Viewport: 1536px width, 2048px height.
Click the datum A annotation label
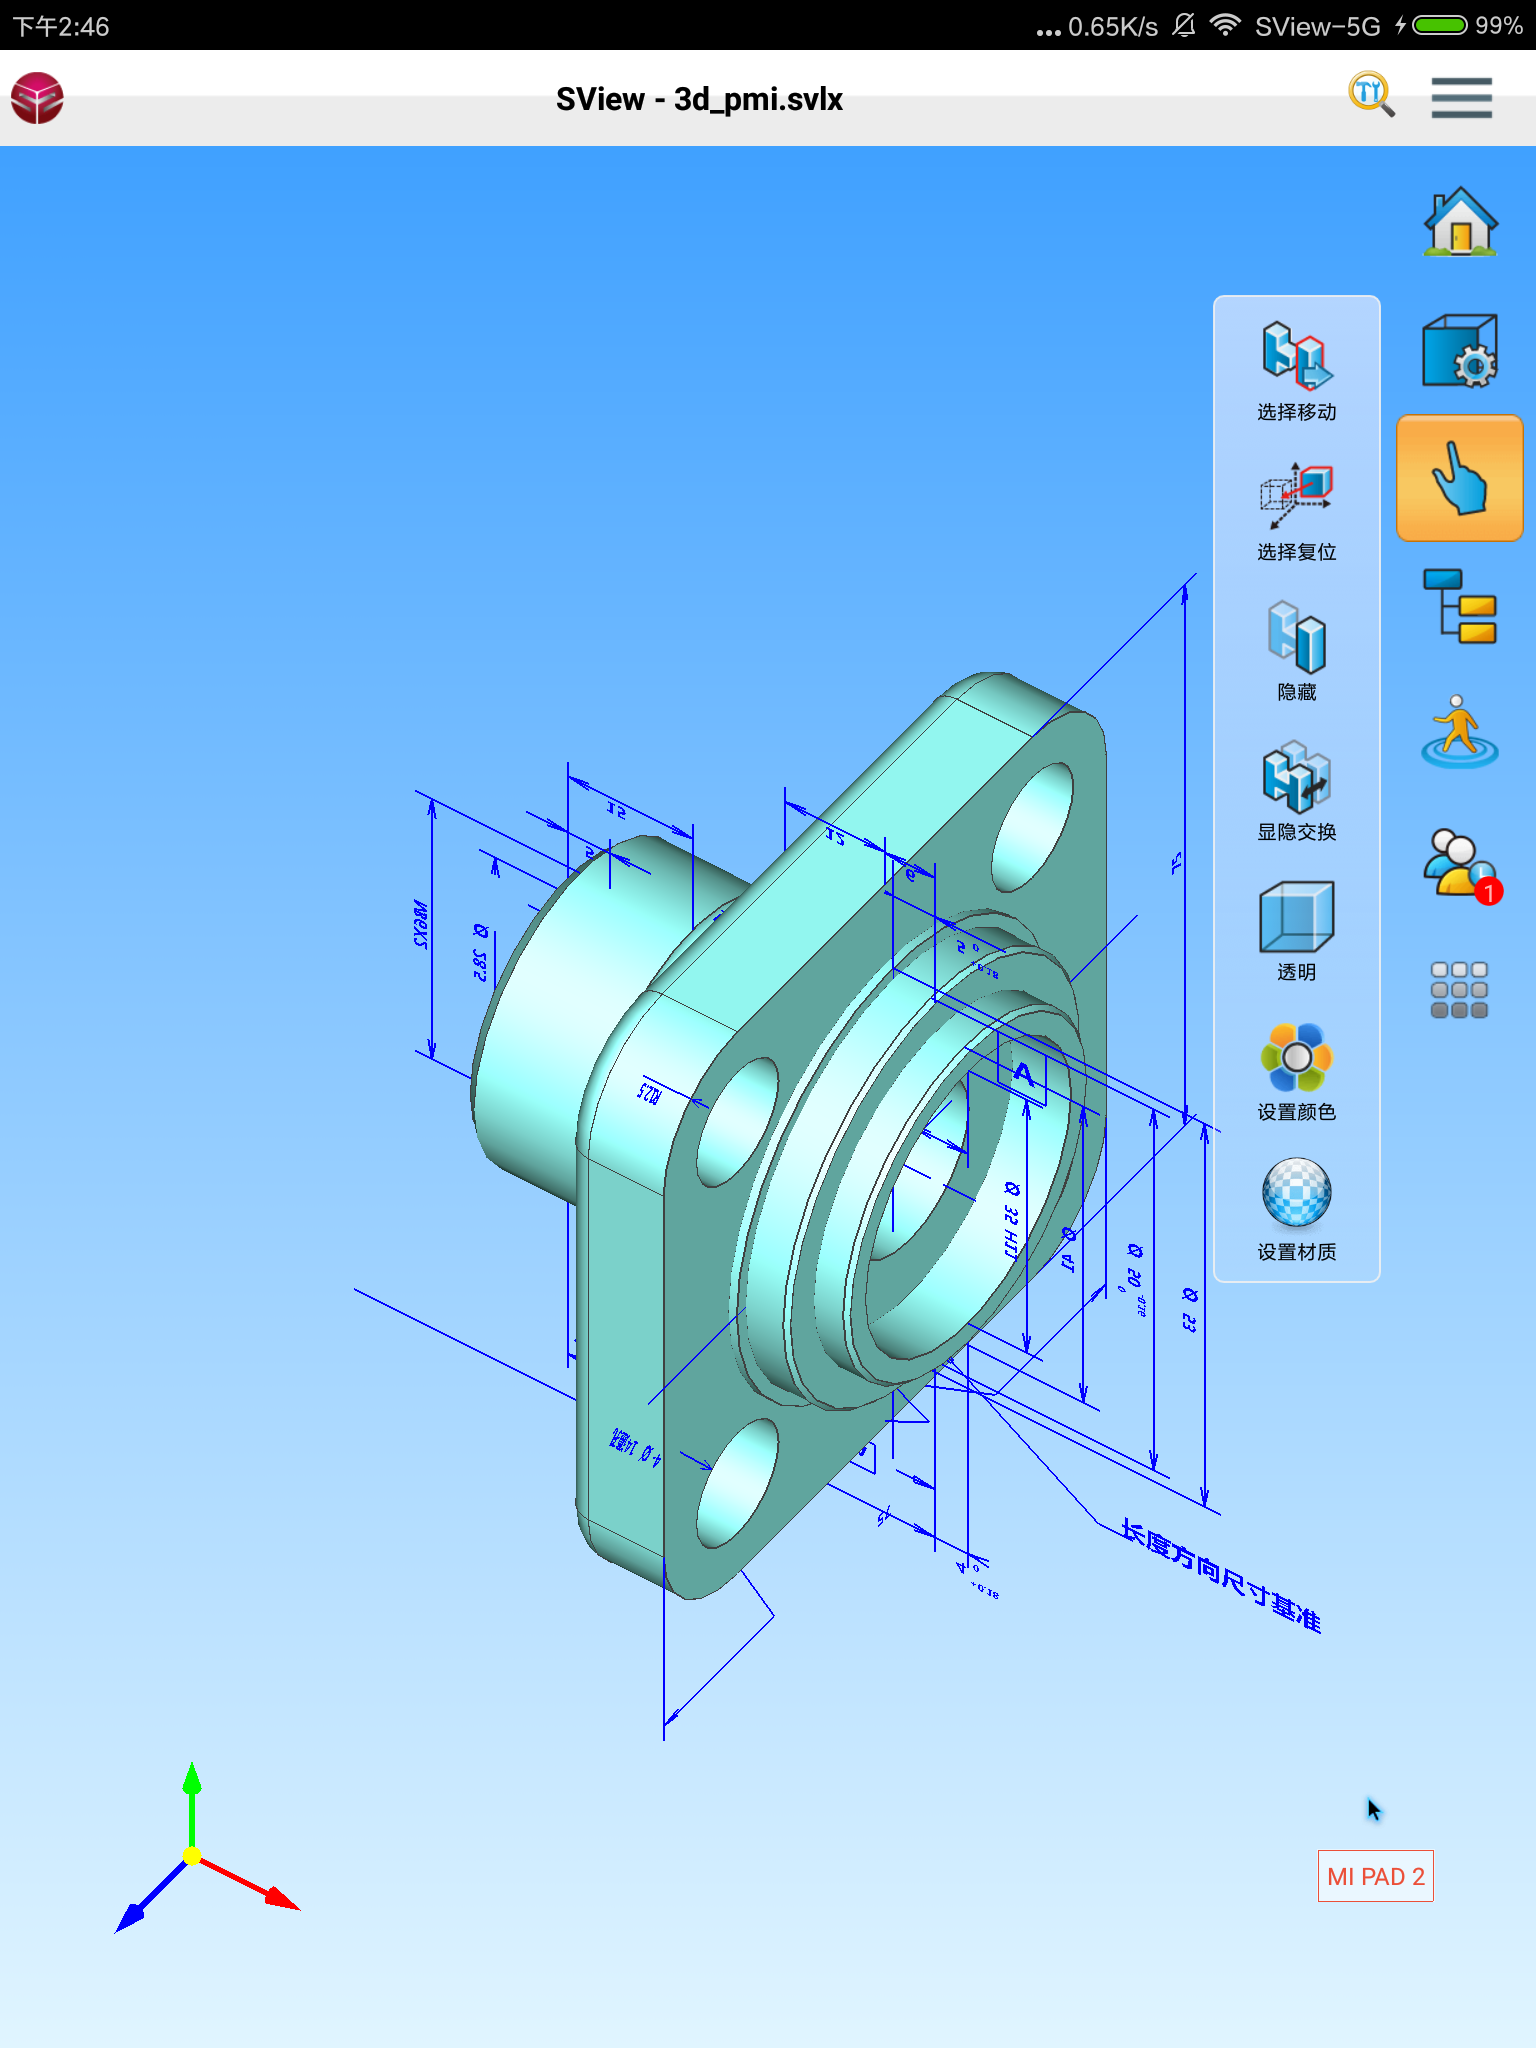pyautogui.click(x=1022, y=1076)
